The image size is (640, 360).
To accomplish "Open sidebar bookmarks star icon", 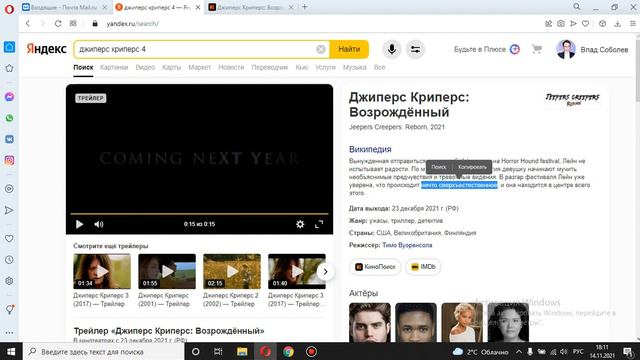I will 9,68.
